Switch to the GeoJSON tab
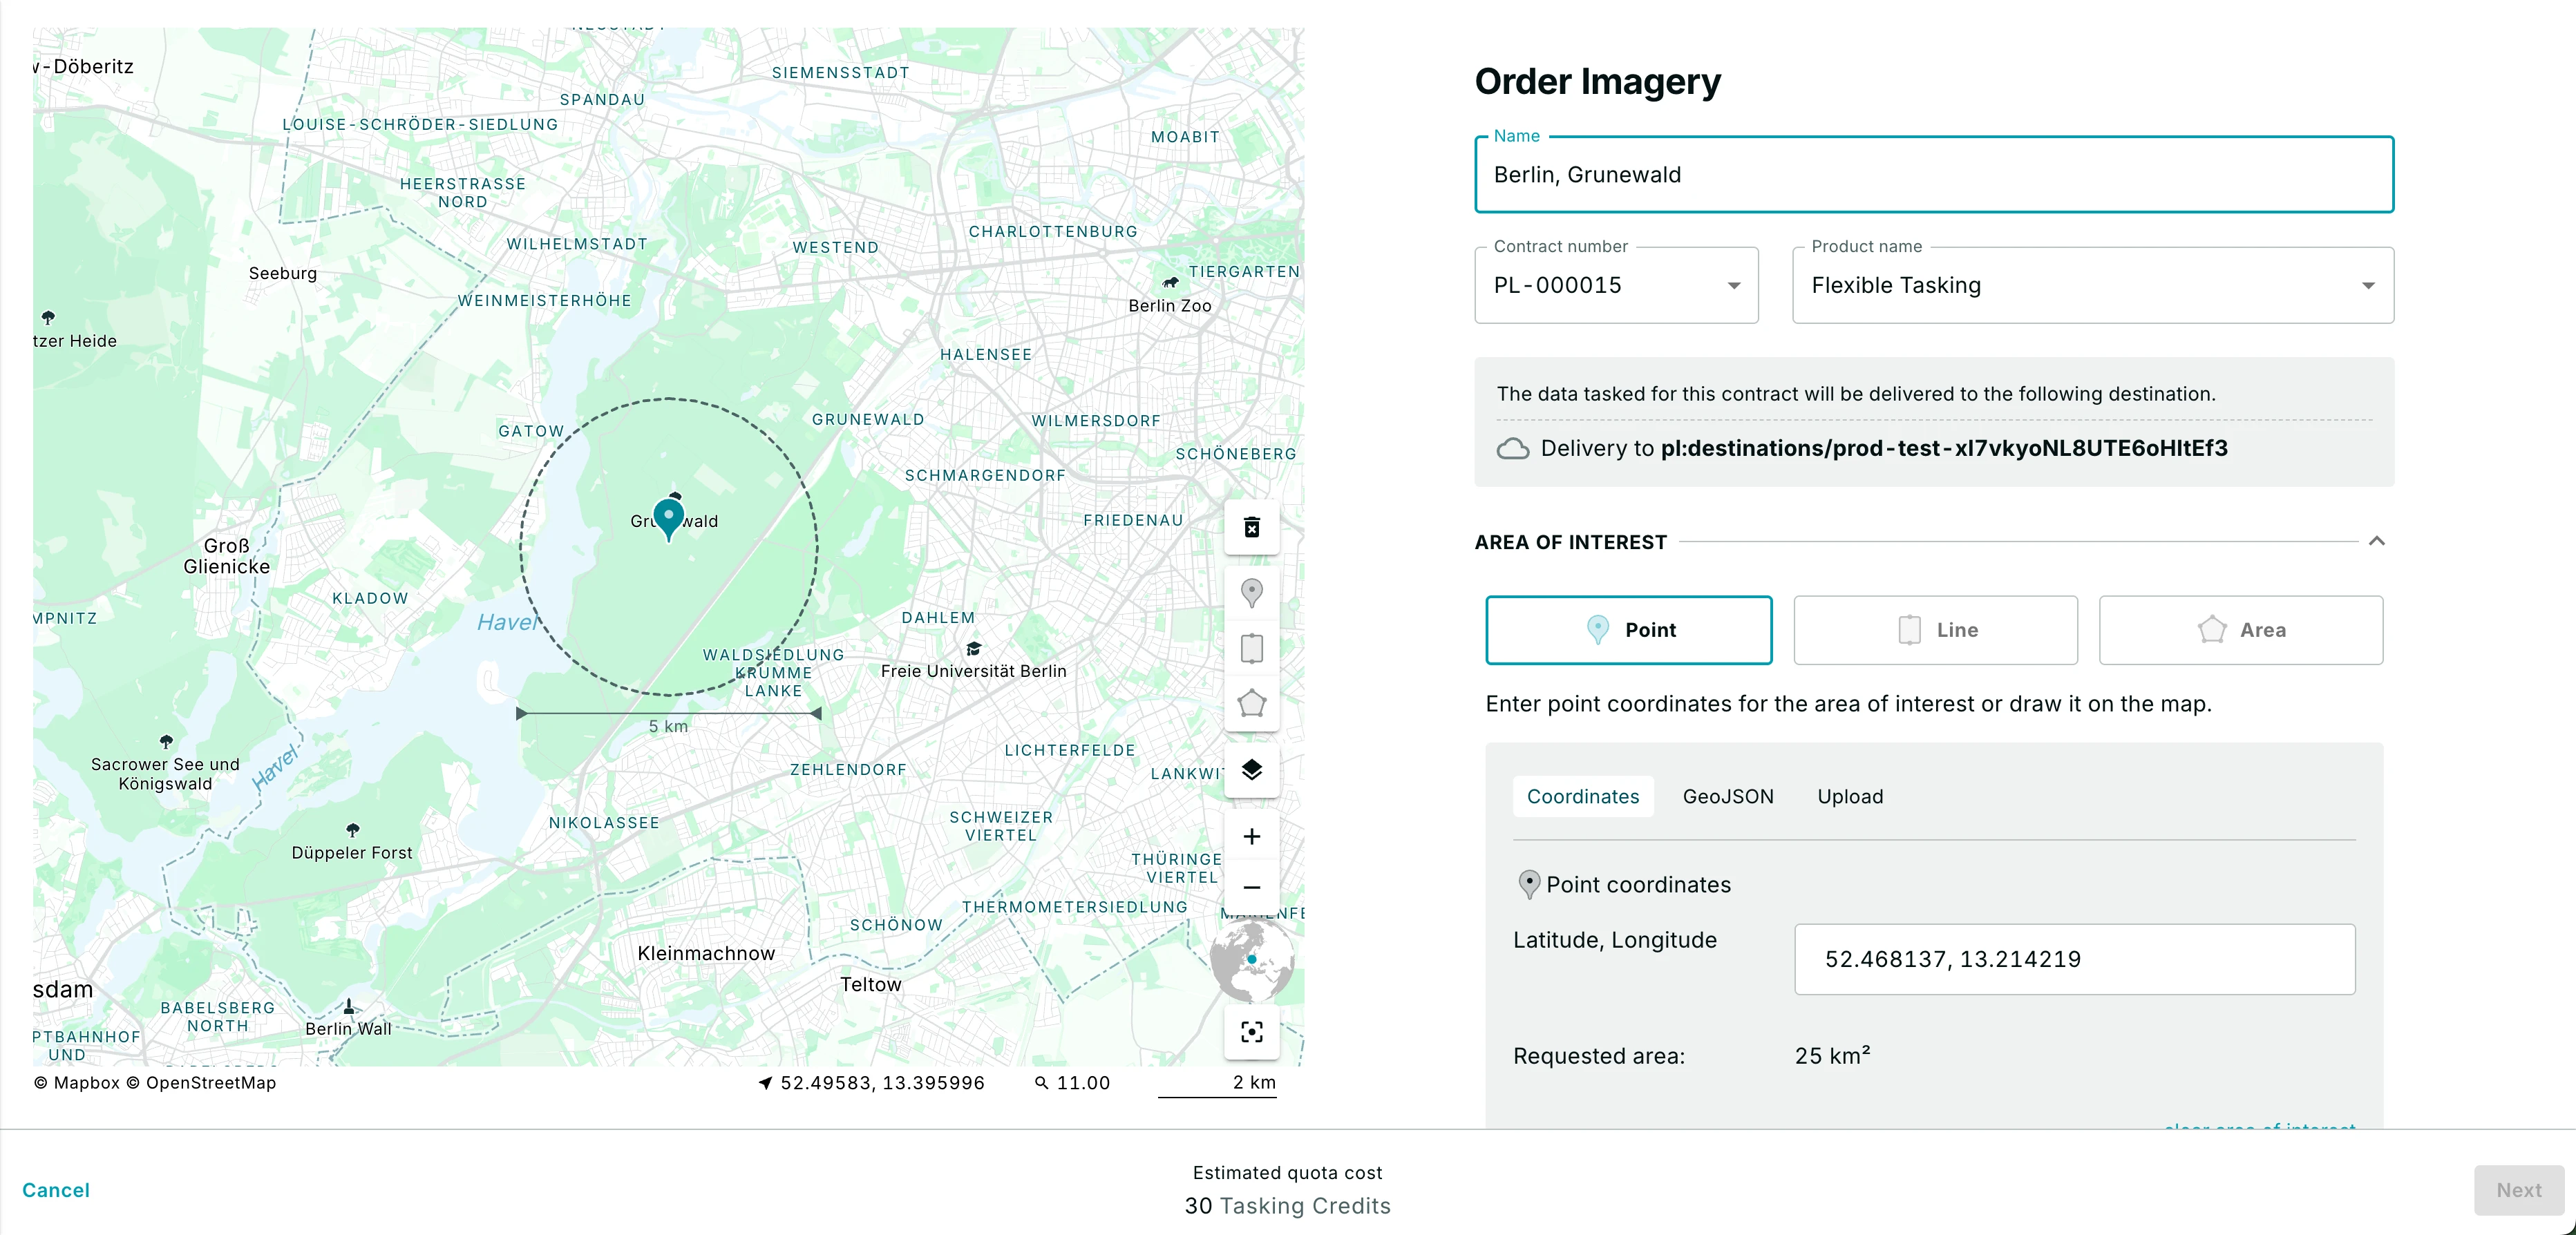 pyautogui.click(x=1728, y=796)
